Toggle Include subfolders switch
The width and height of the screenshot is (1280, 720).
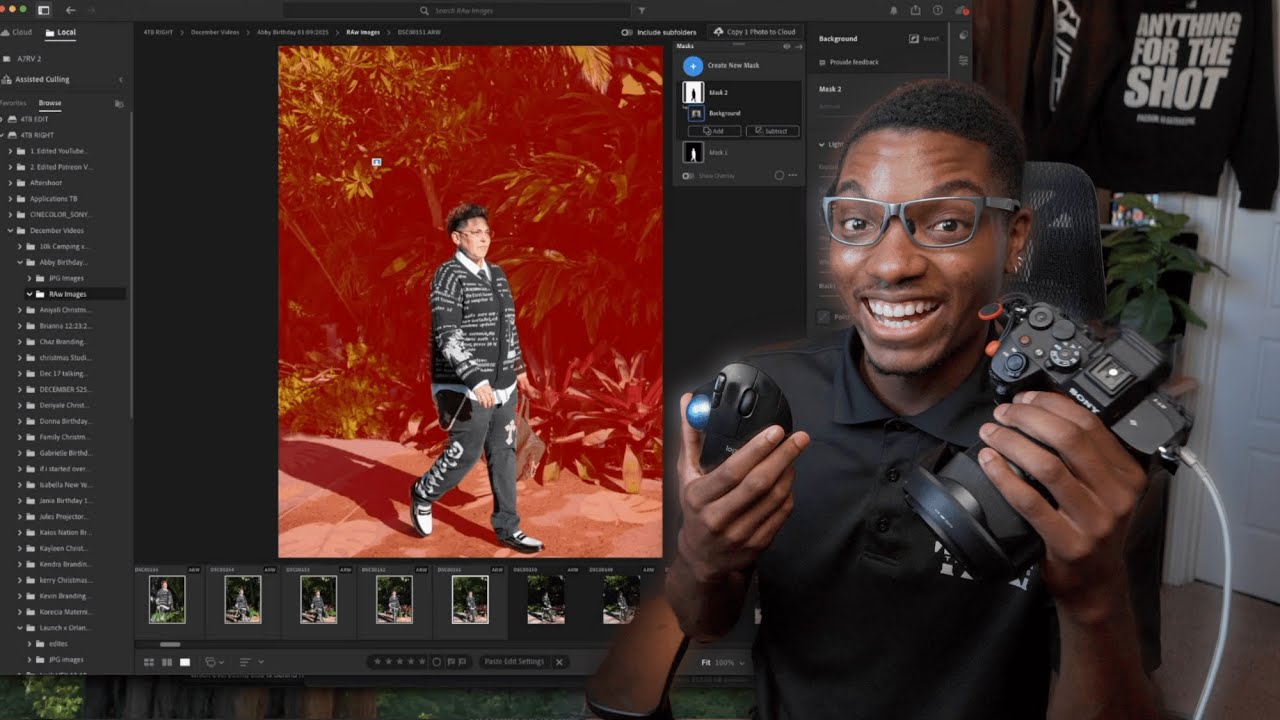pyautogui.click(x=626, y=32)
